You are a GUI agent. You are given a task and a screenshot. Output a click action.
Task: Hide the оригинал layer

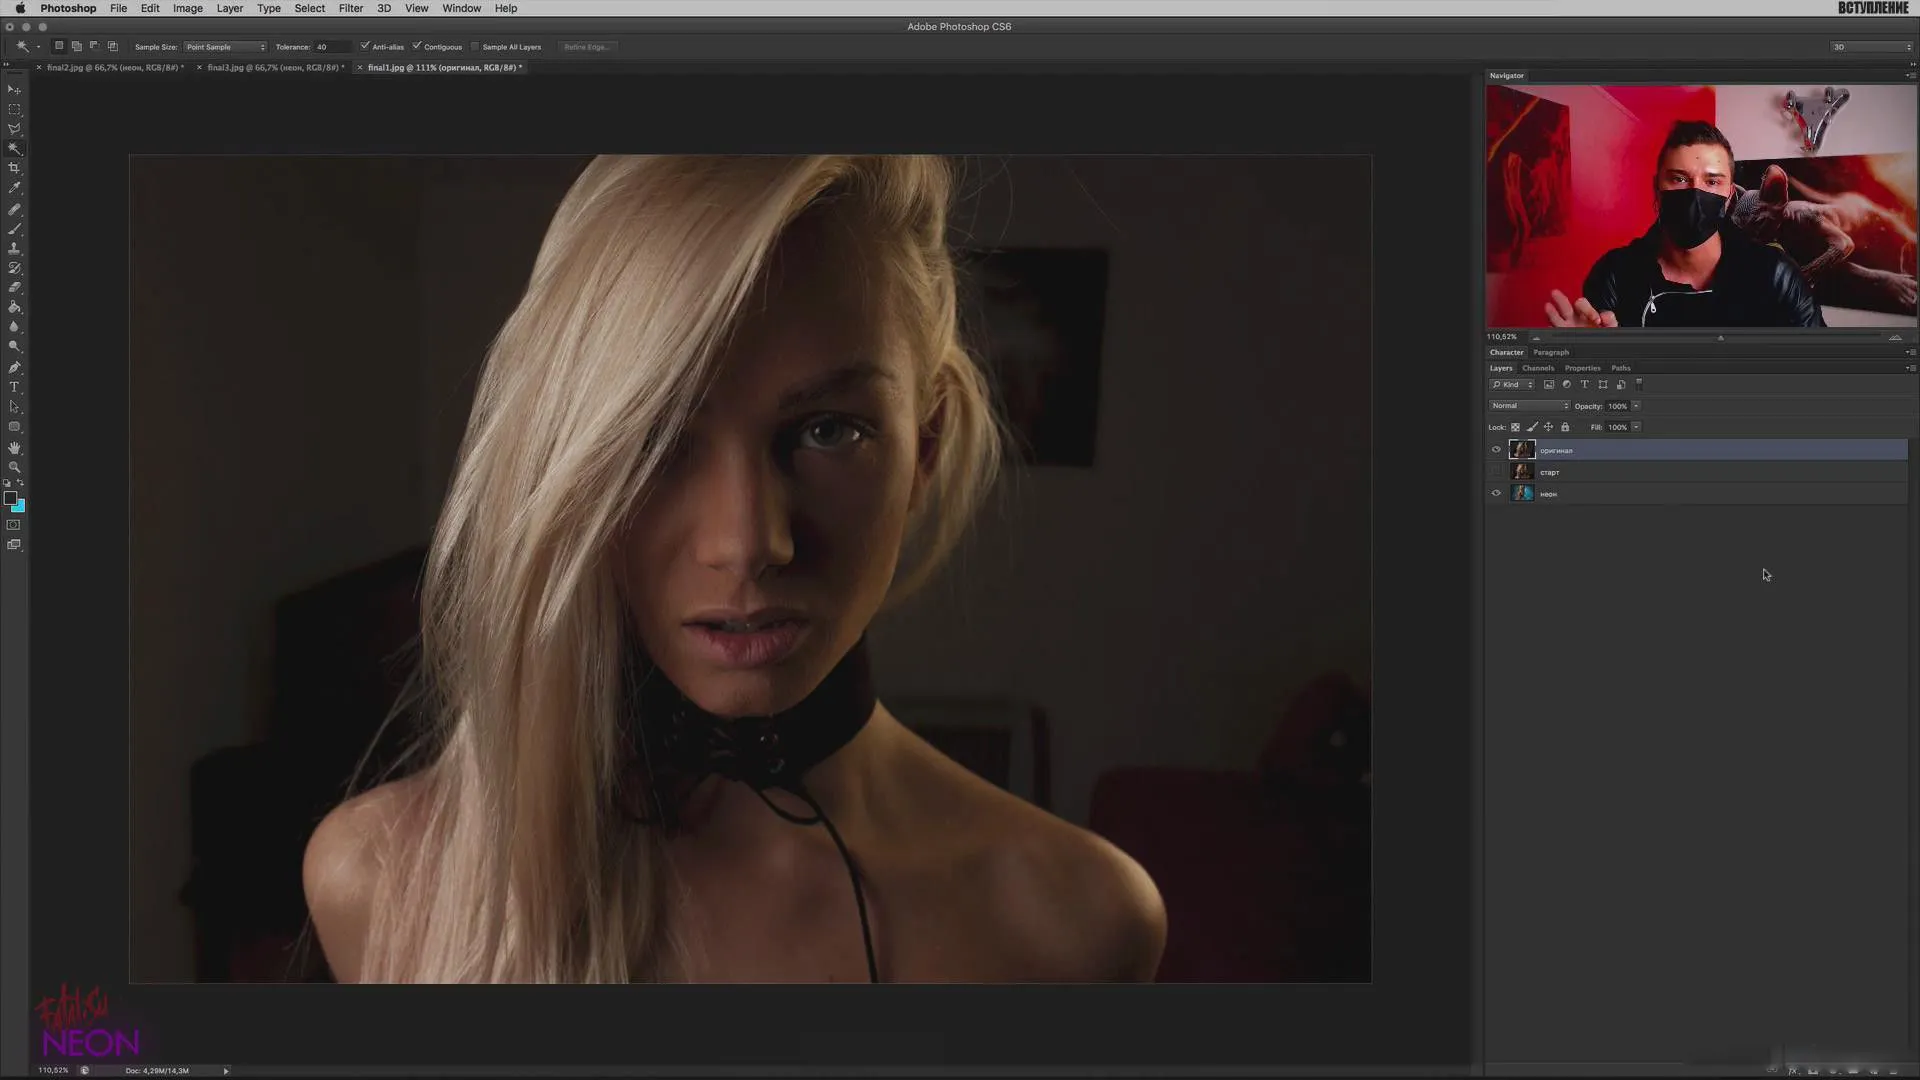[1496, 450]
